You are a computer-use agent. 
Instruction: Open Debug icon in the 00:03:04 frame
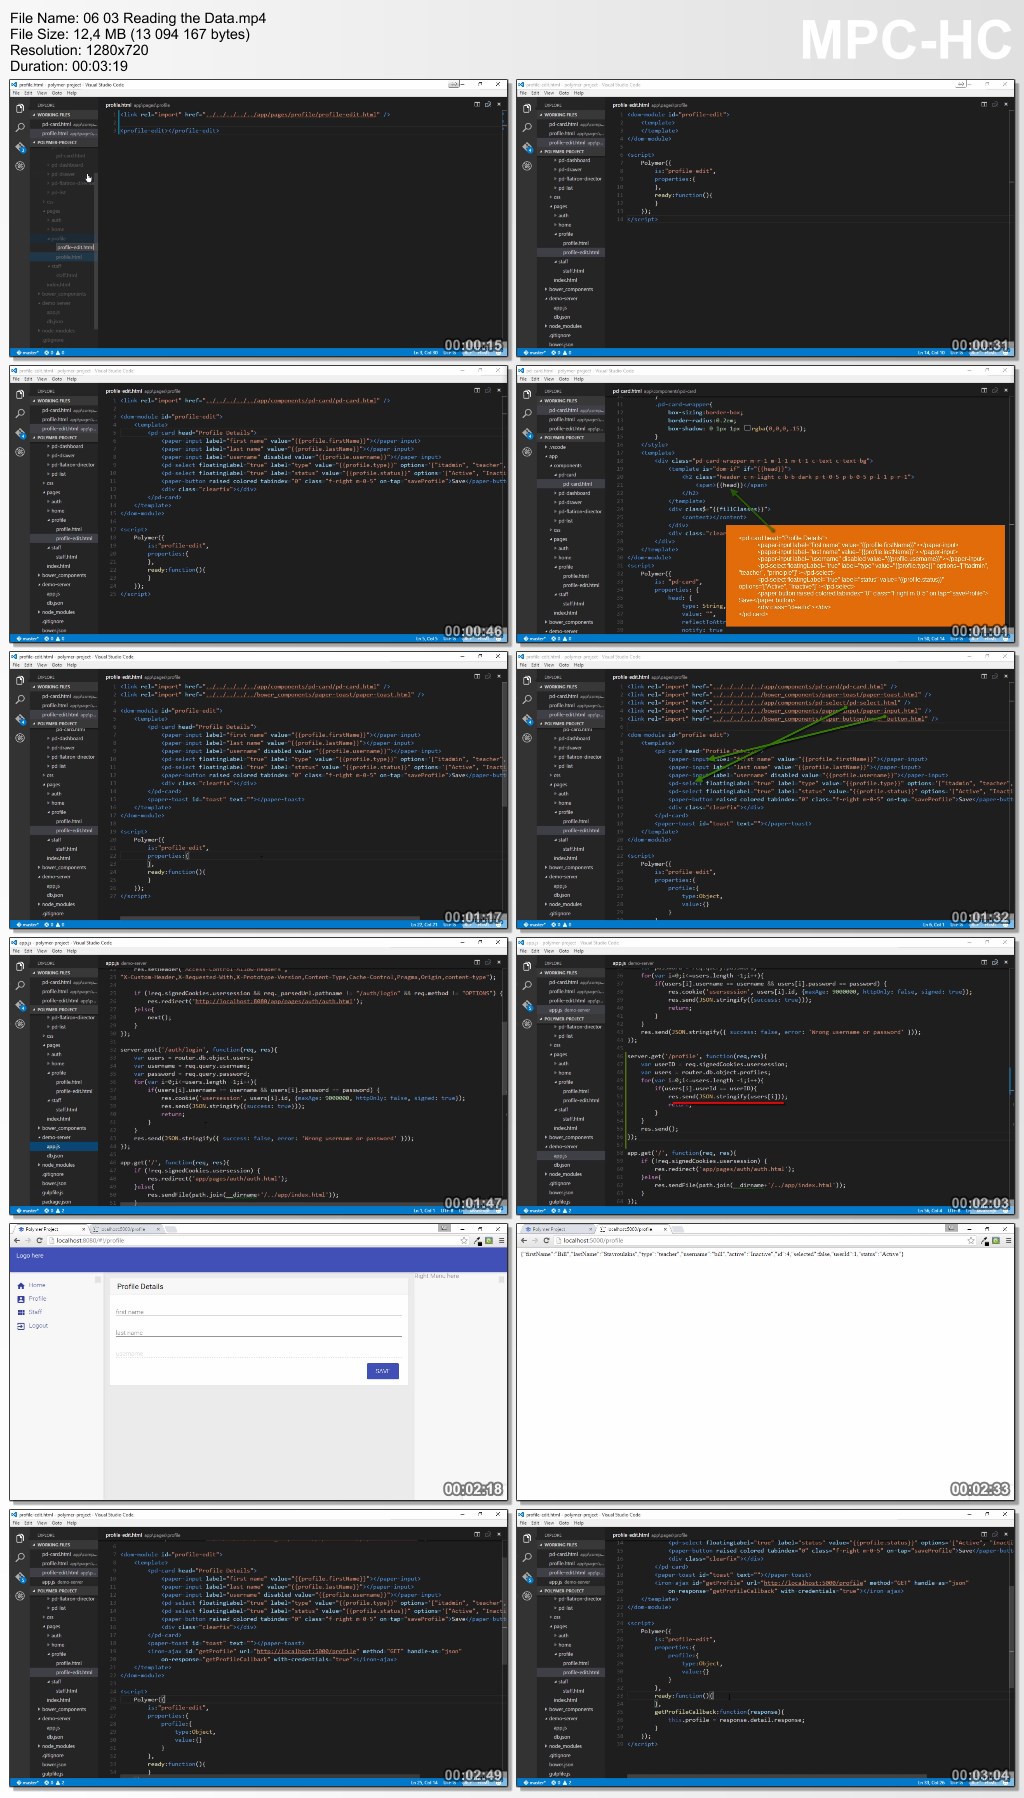(526, 1596)
